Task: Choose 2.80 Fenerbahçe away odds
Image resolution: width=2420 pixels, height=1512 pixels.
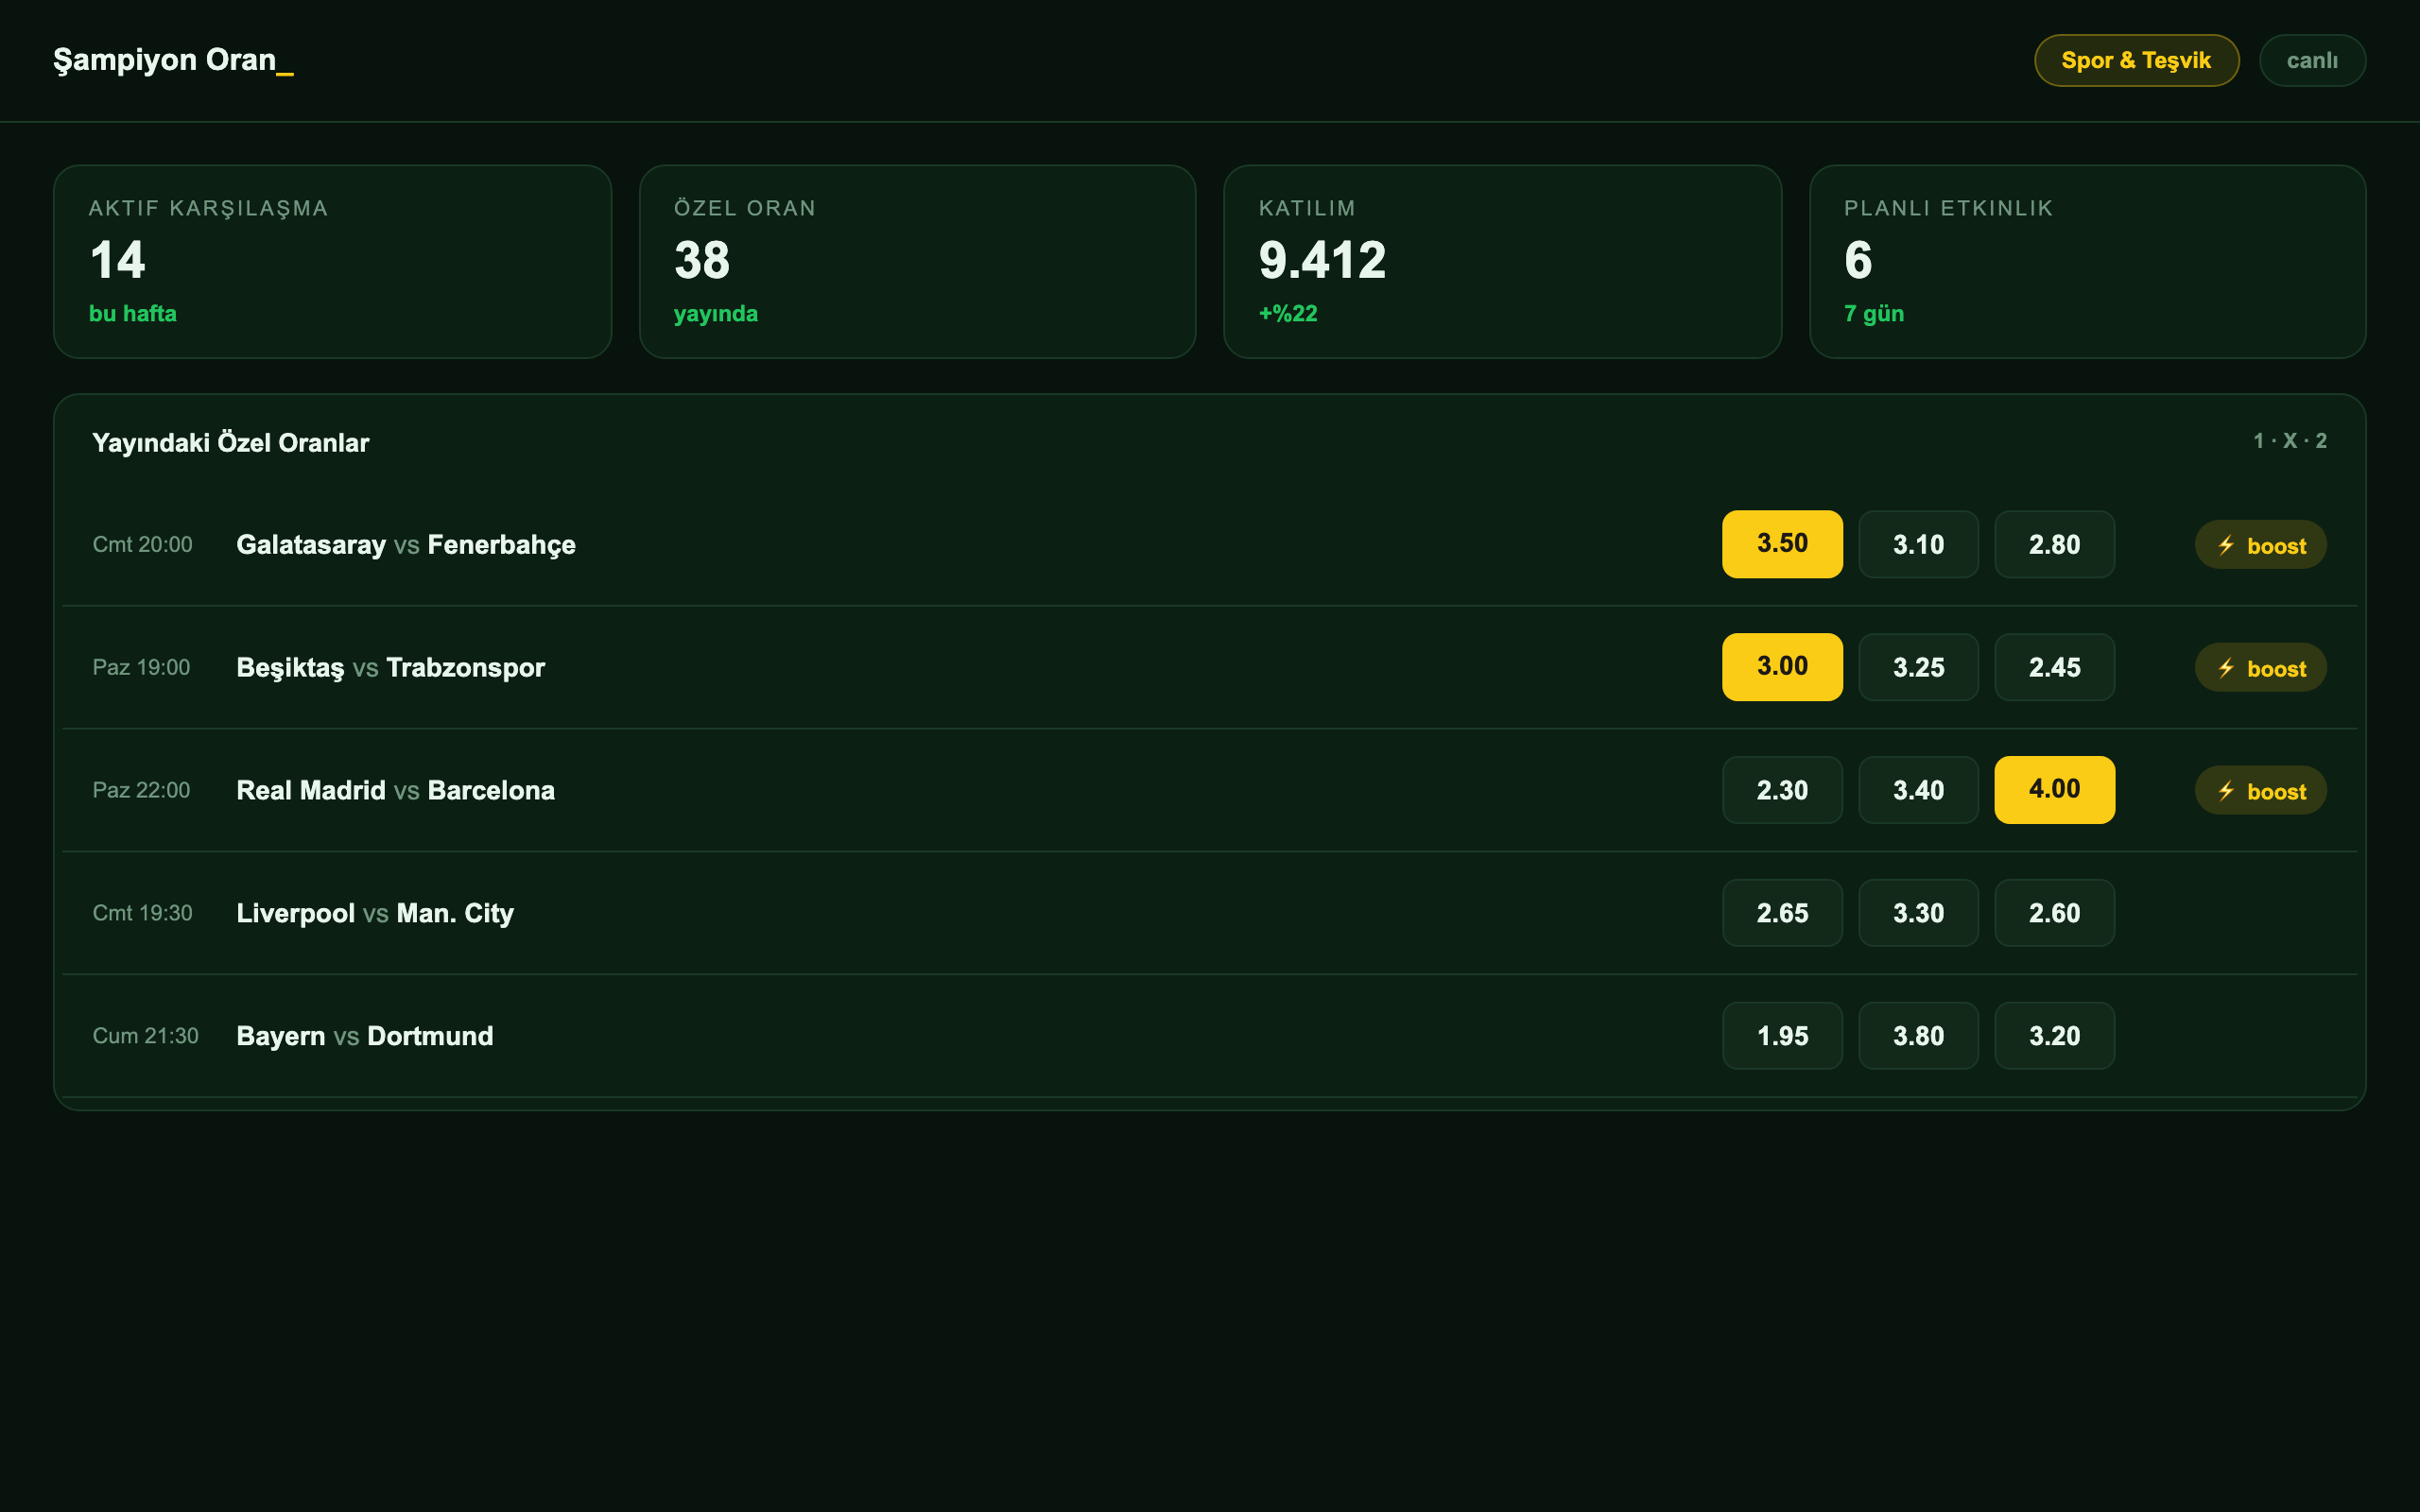Action: pos(2054,544)
